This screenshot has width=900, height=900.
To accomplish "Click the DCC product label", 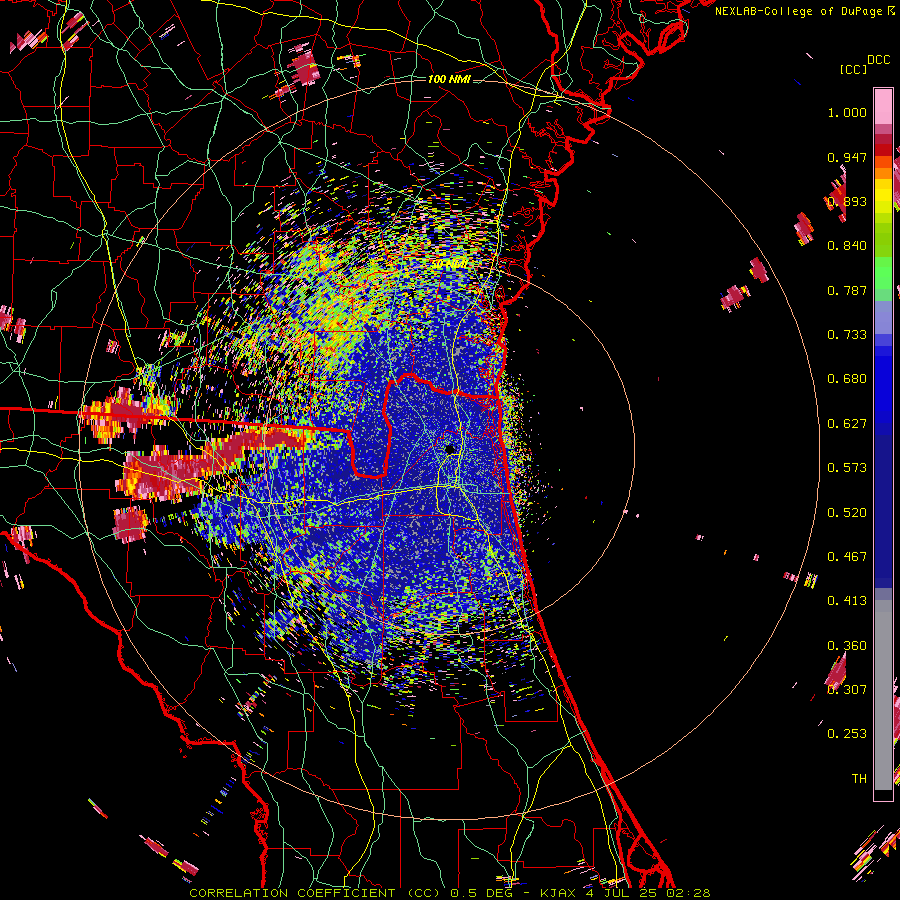I will (x=878, y=60).
